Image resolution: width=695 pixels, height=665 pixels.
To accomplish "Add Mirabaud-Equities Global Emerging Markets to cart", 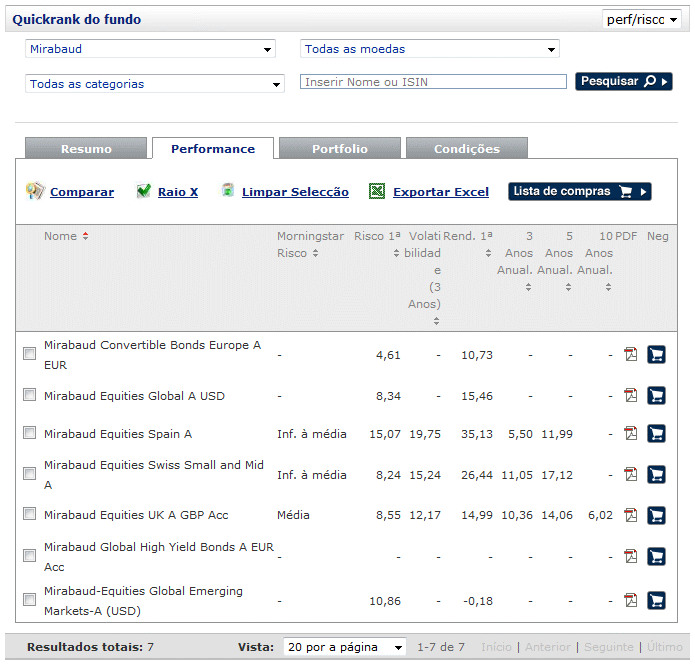I will pyautogui.click(x=656, y=601).
